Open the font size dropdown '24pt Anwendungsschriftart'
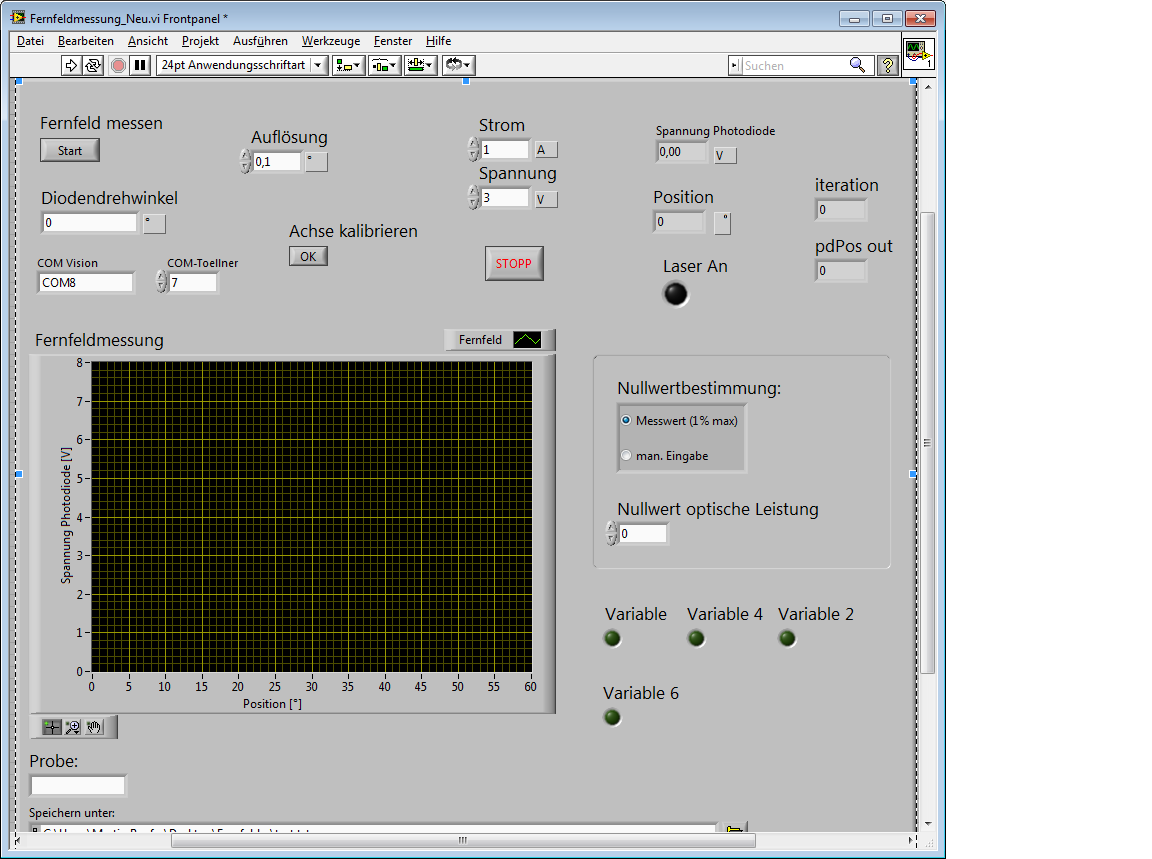 point(242,65)
